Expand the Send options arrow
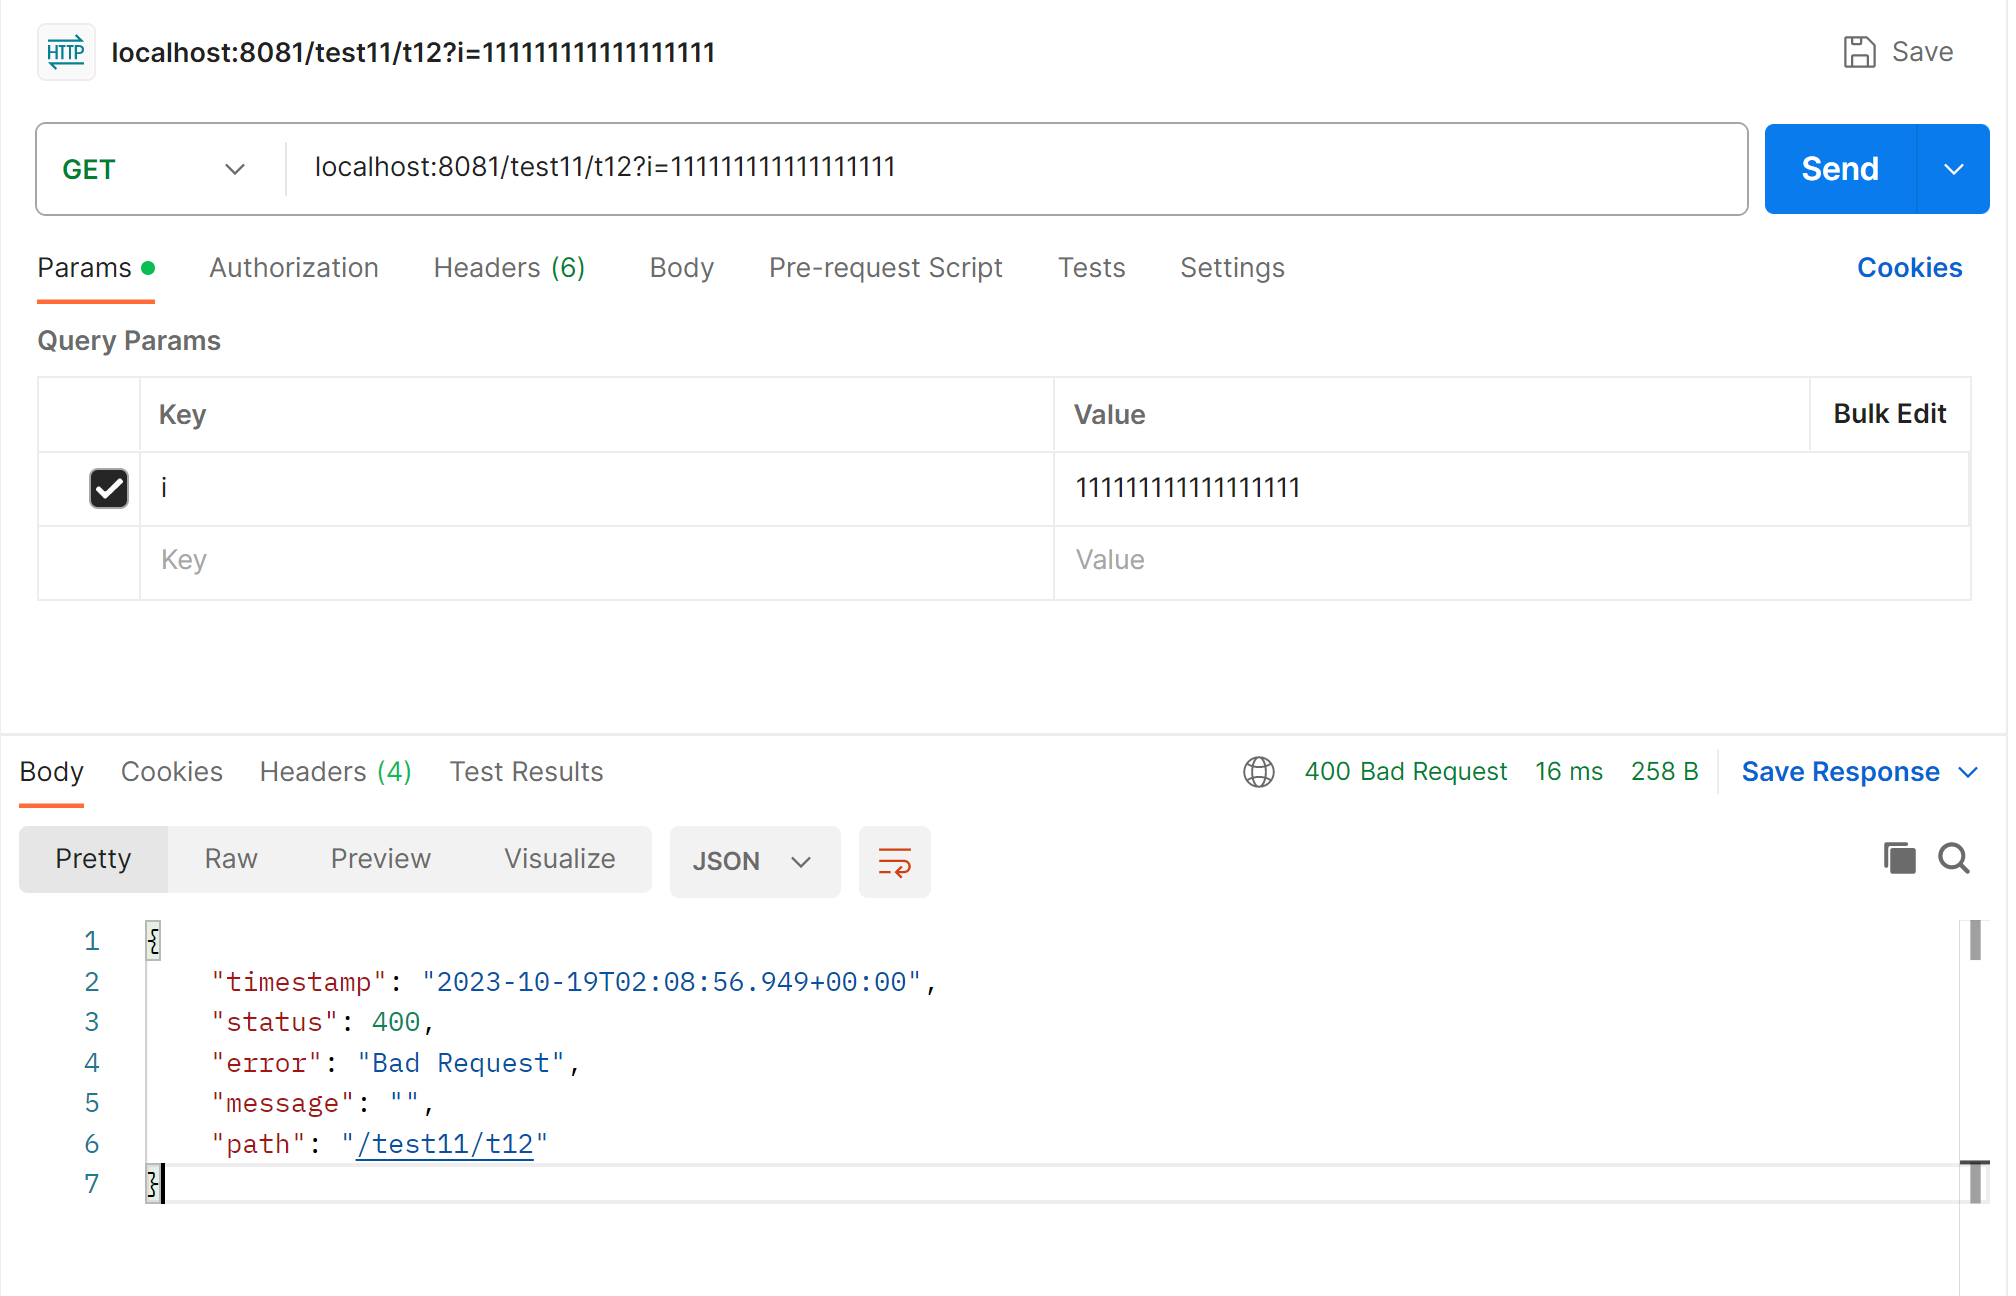The height and width of the screenshot is (1296, 2016). click(1953, 169)
